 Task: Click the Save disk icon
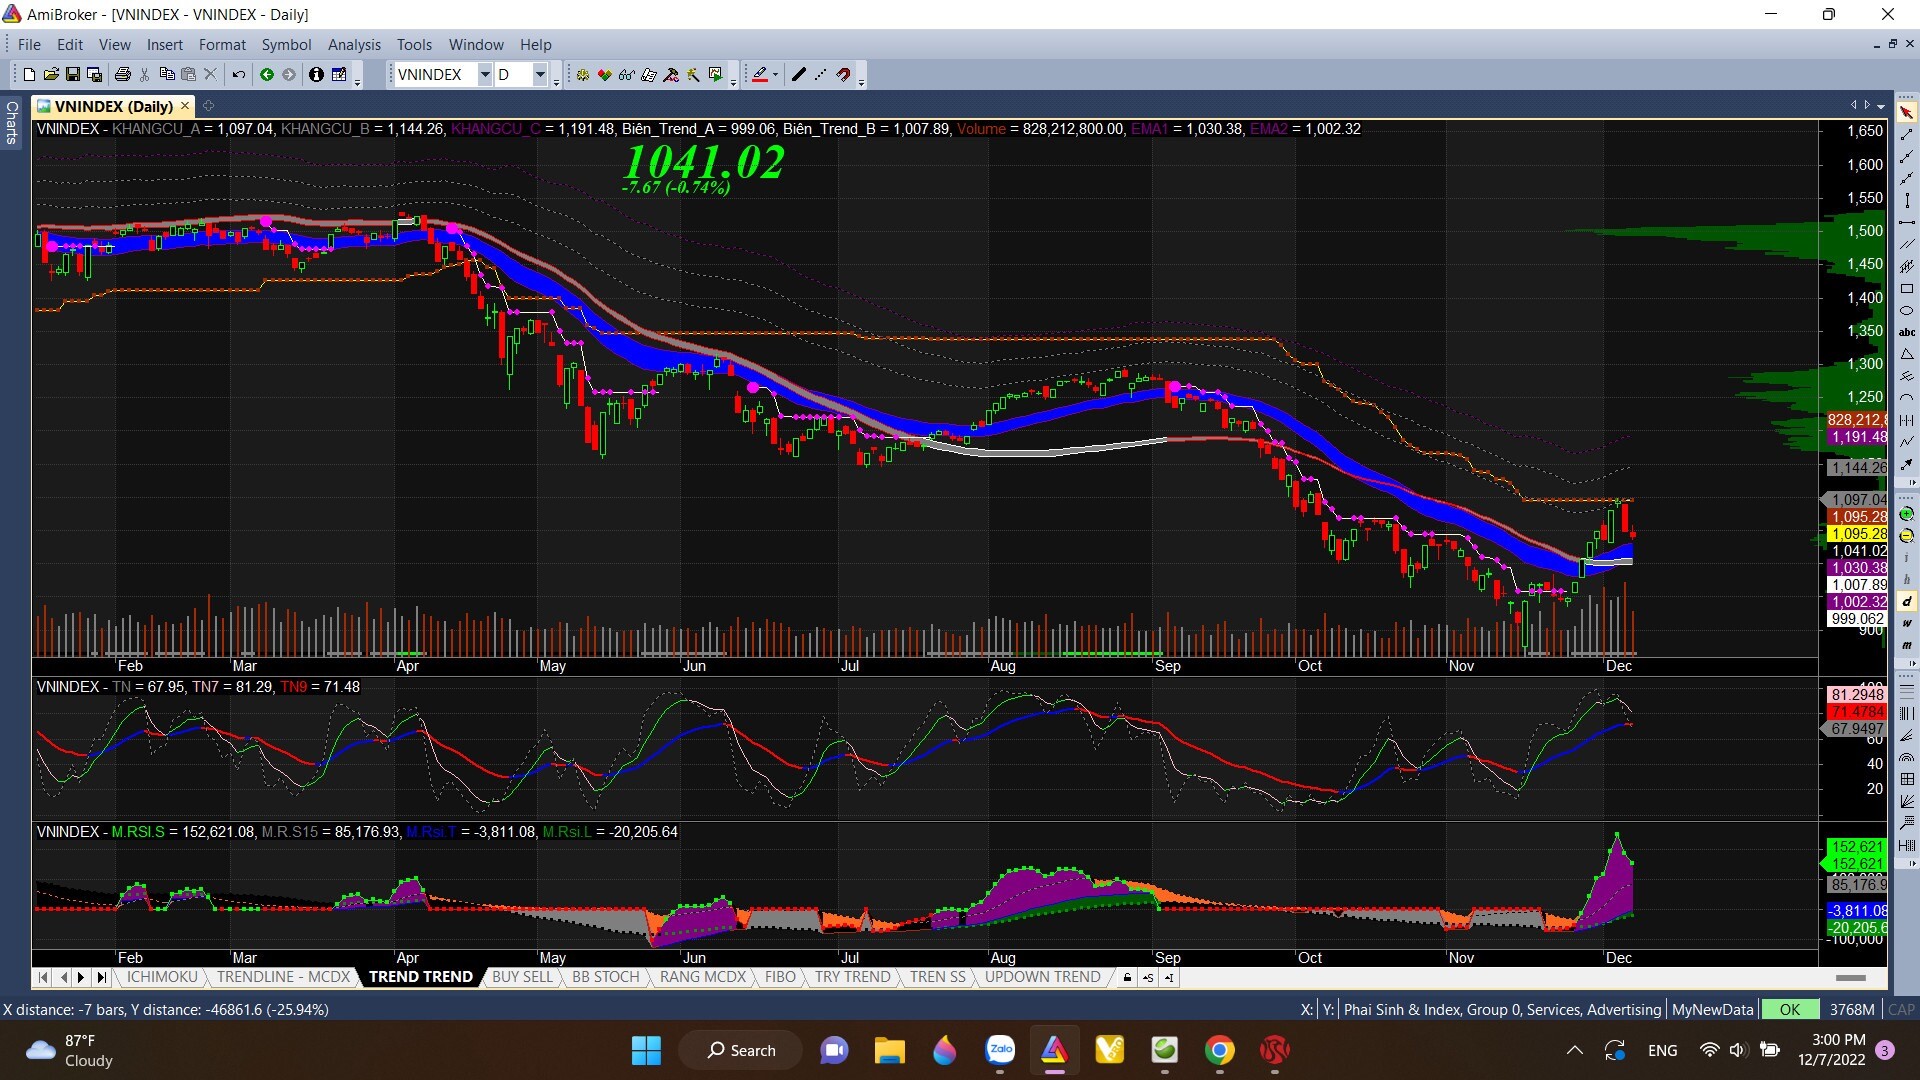point(73,75)
